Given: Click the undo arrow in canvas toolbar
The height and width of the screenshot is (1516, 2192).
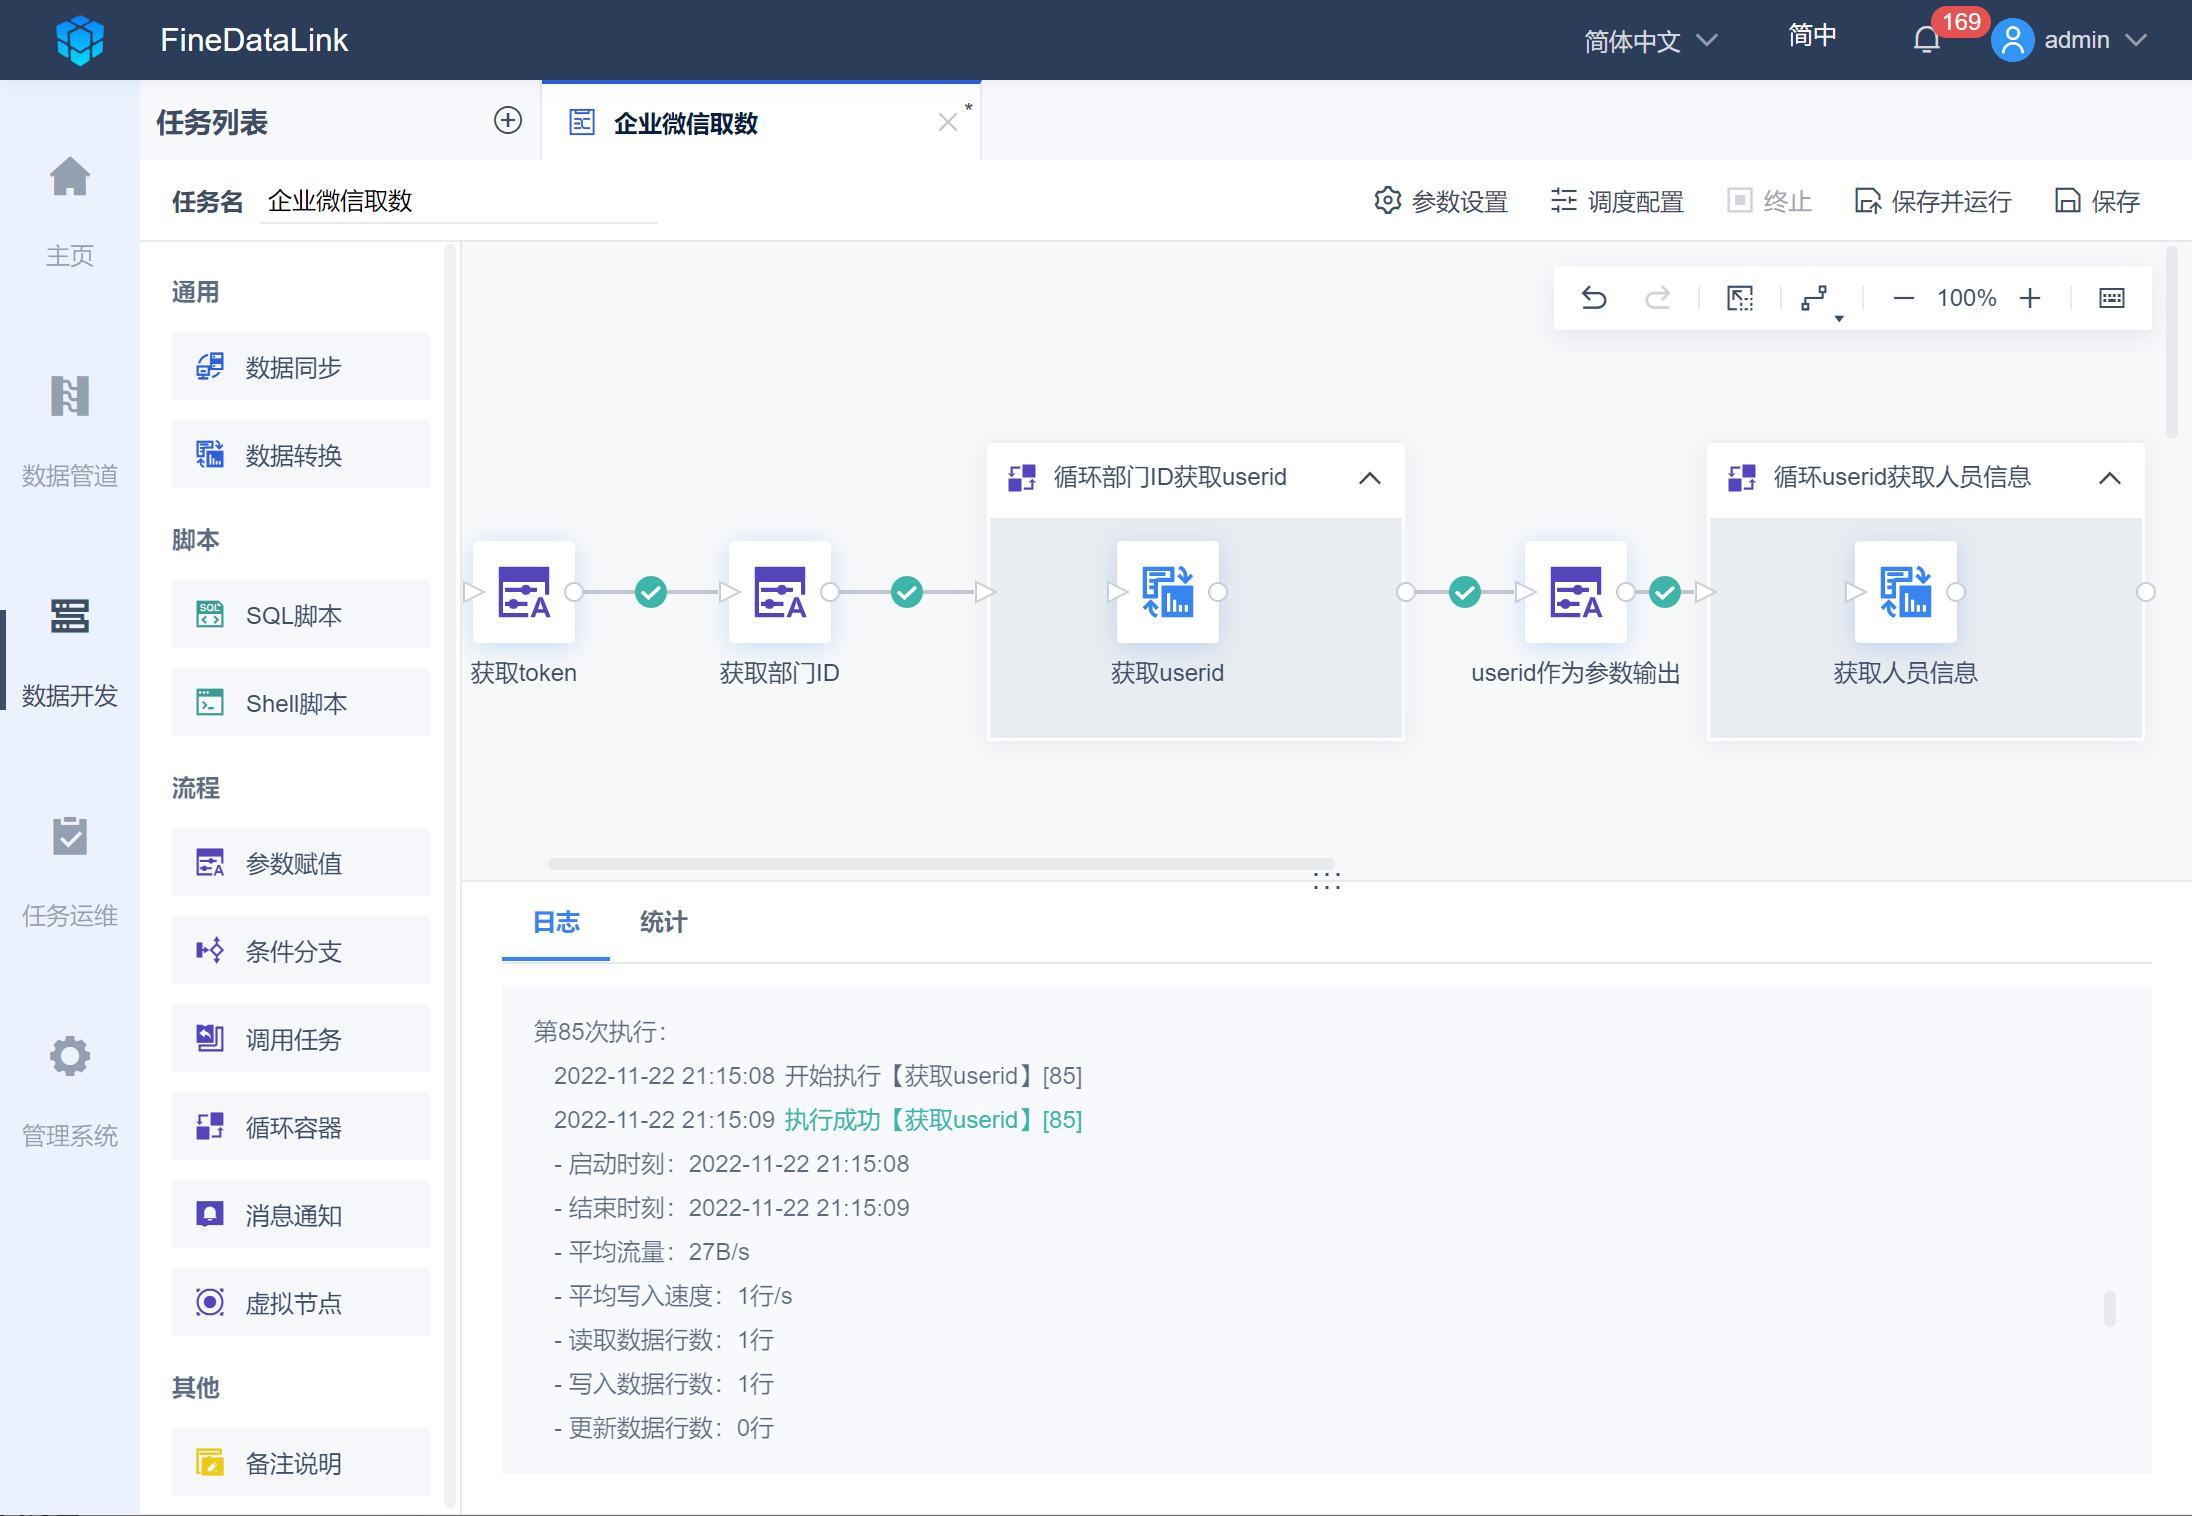Looking at the screenshot, I should (1594, 298).
